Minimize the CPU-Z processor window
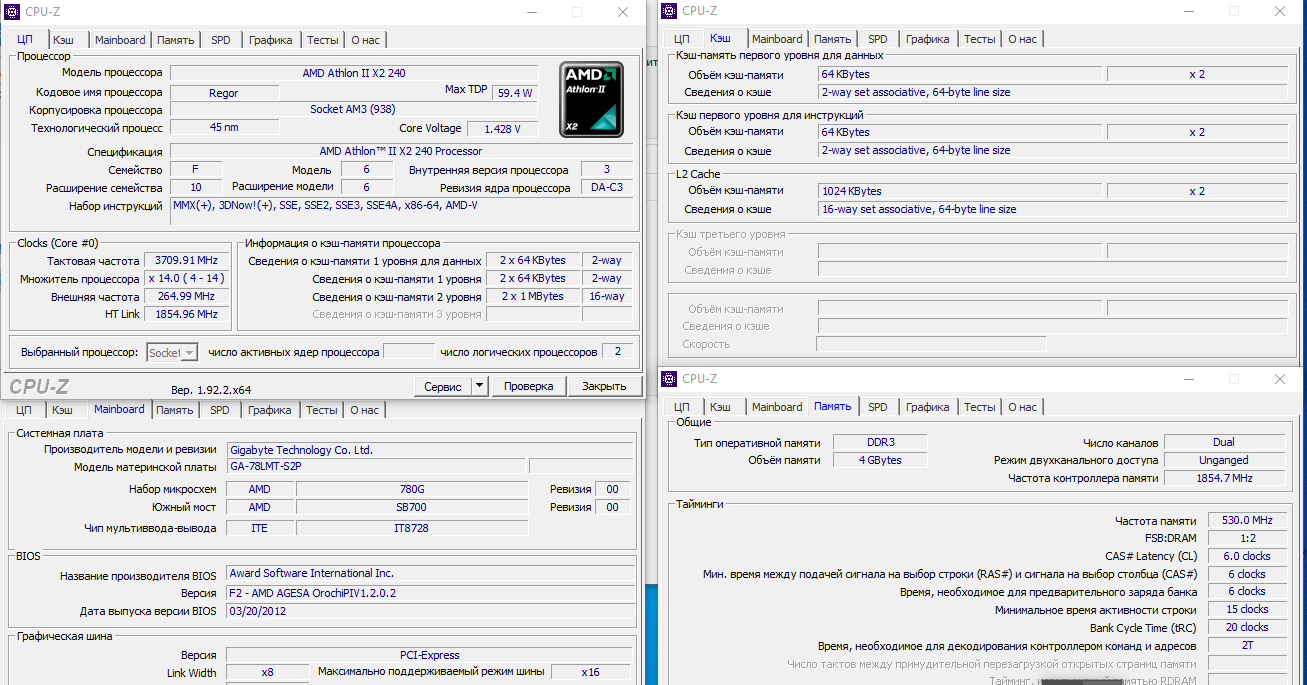Viewport: 1307px width, 685px height. (530, 12)
